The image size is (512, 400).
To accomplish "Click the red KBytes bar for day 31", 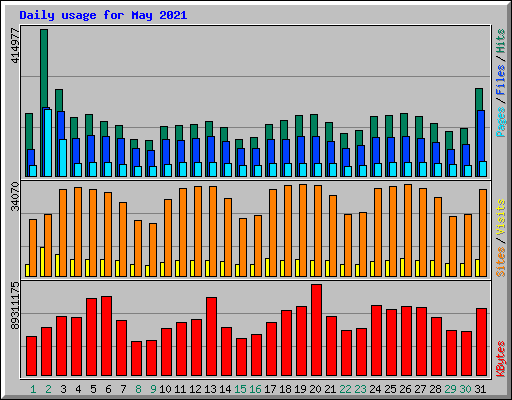I will coord(481,342).
